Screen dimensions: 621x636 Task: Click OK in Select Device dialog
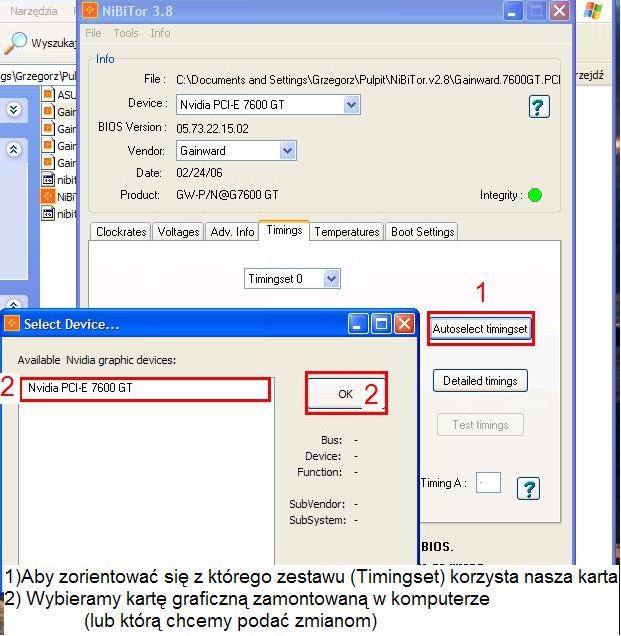[x=346, y=394]
